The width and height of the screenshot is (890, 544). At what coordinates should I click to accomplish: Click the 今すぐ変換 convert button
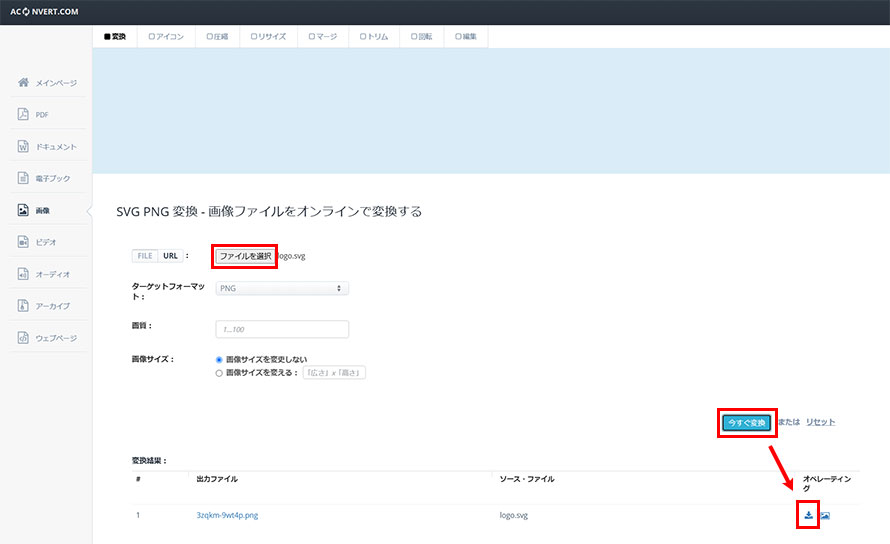click(746, 422)
